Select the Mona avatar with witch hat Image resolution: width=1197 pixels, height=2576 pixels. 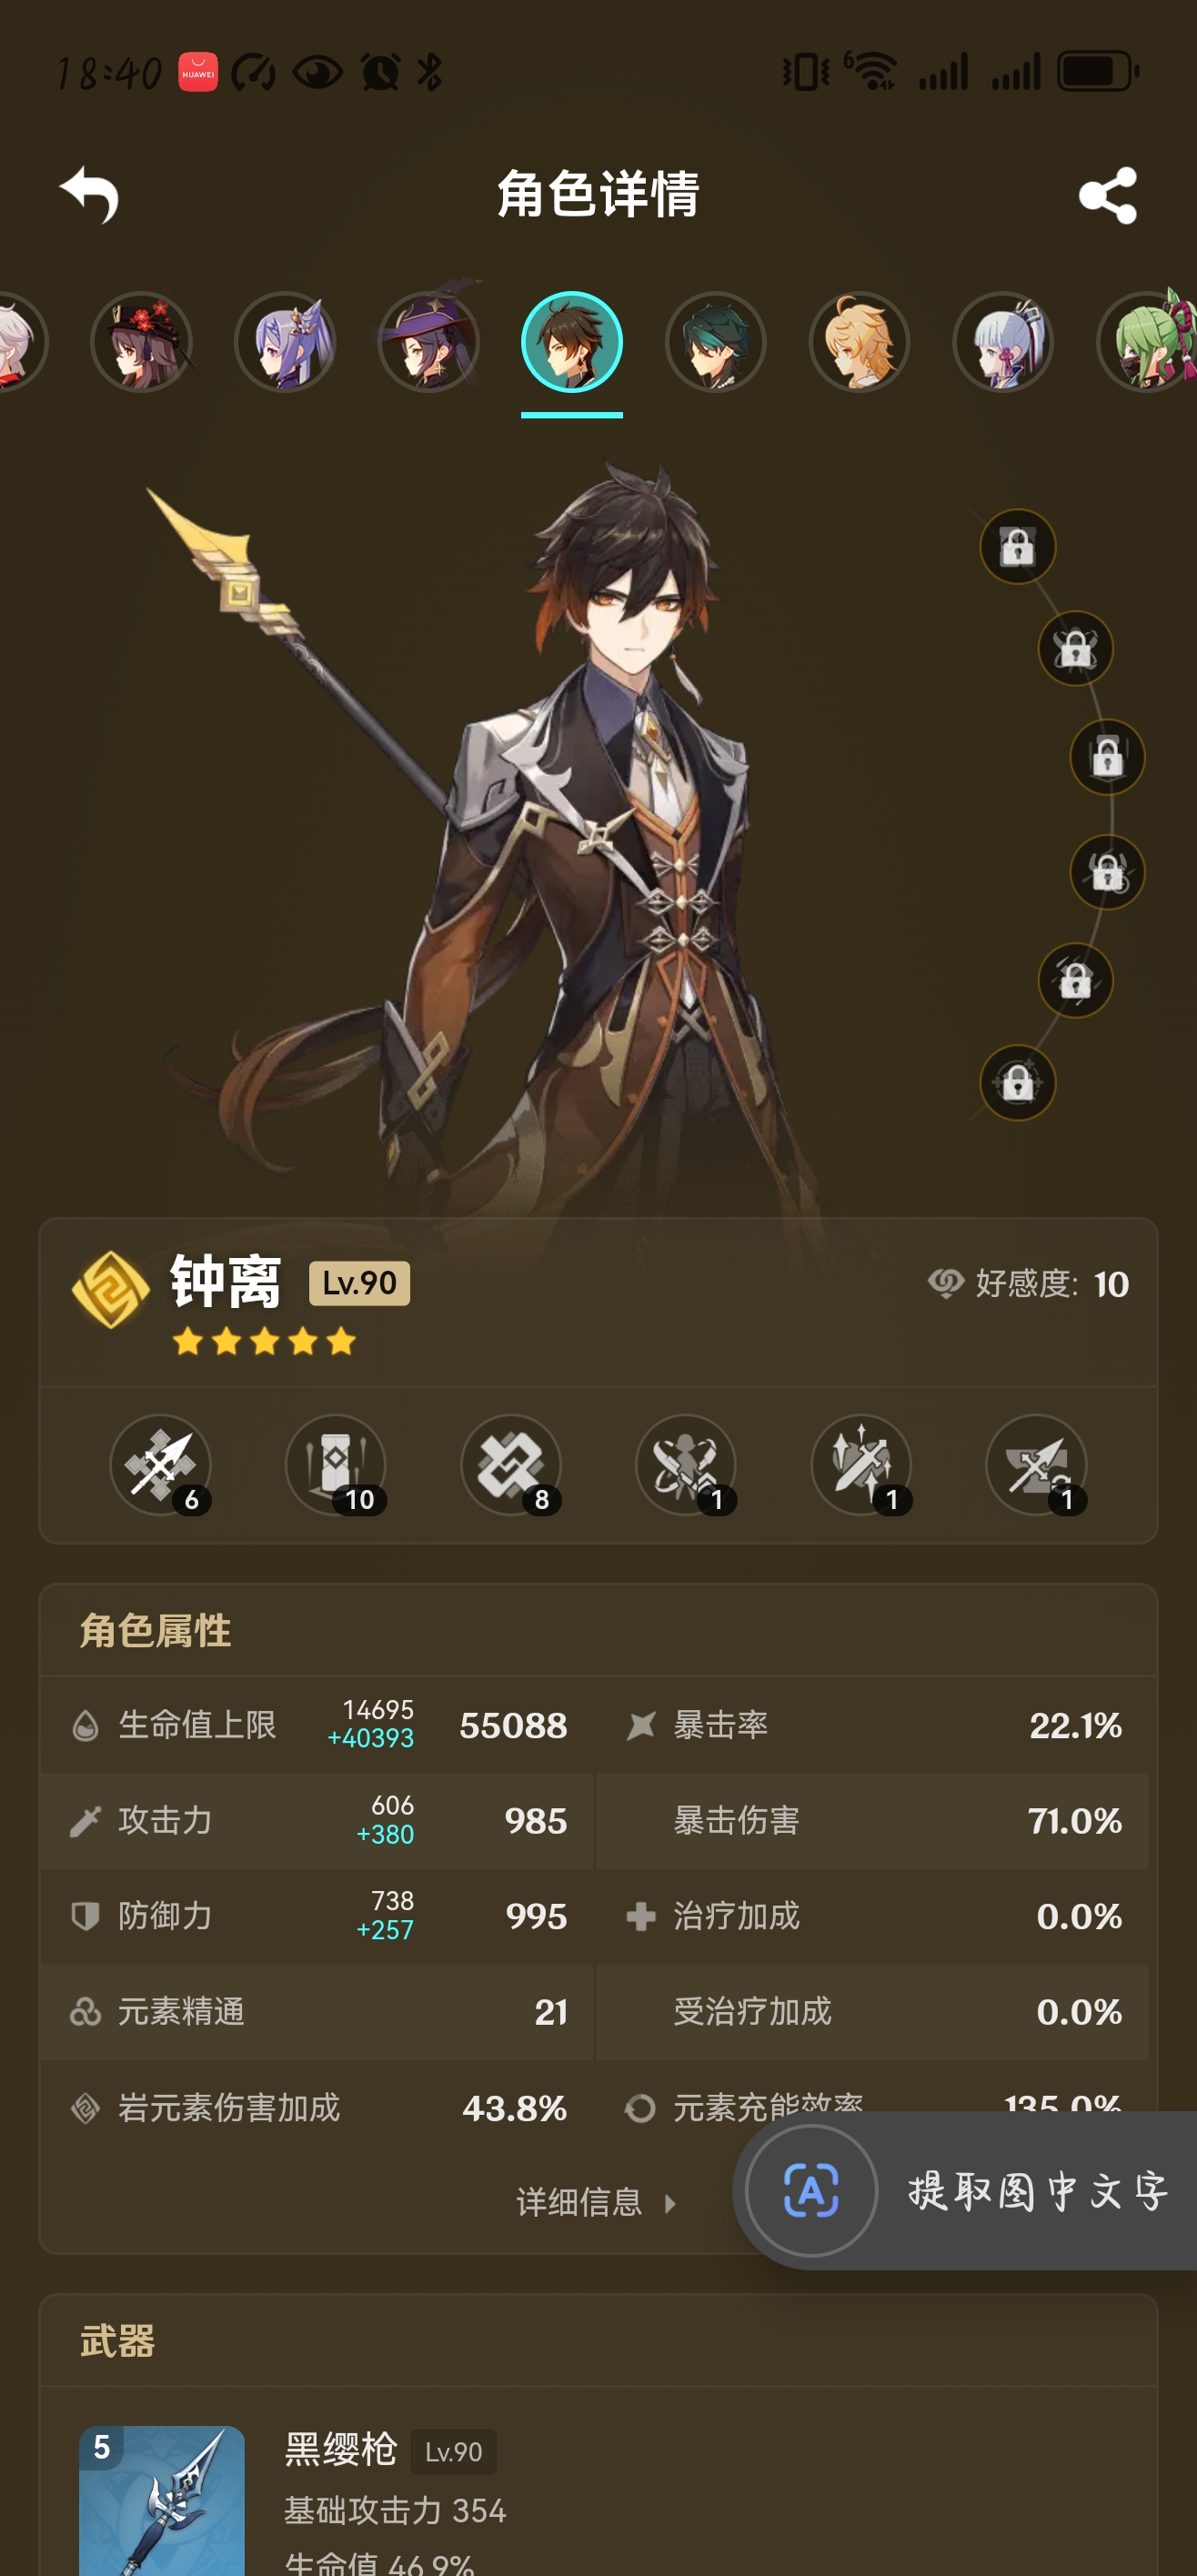click(x=430, y=342)
